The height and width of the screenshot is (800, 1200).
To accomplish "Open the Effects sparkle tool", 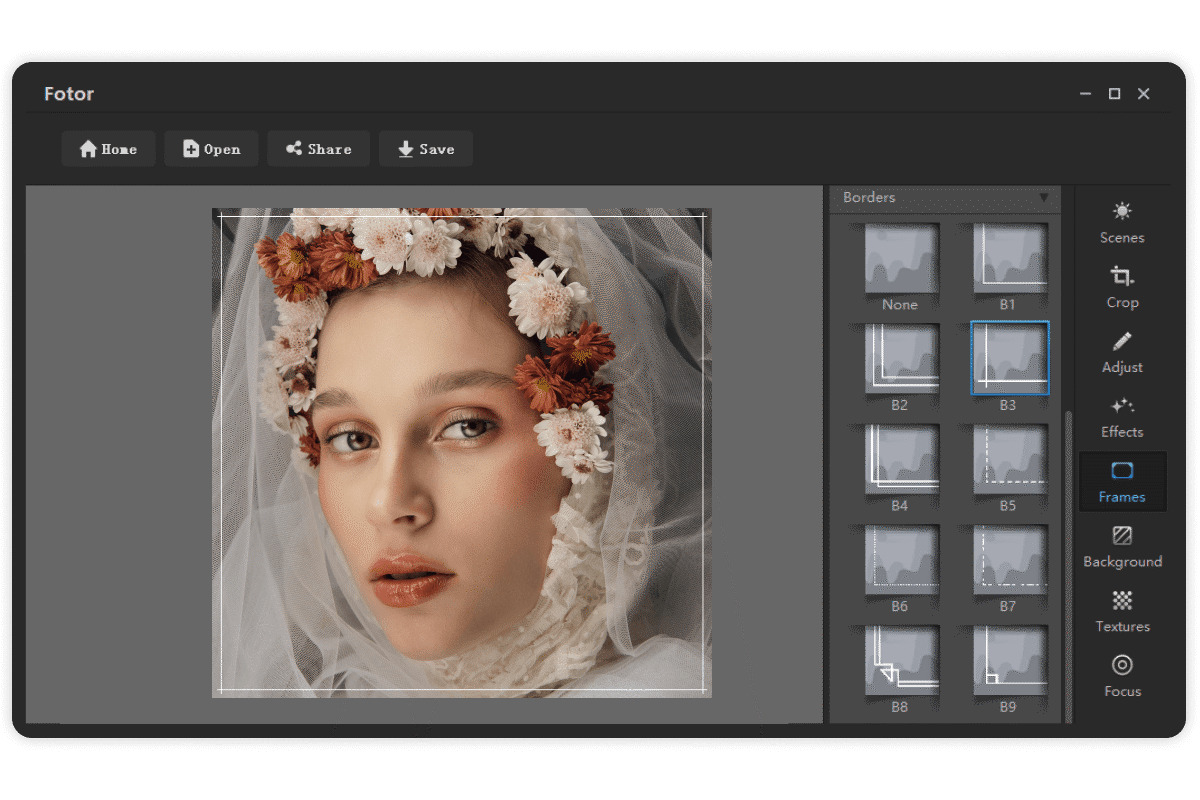I will [x=1122, y=417].
